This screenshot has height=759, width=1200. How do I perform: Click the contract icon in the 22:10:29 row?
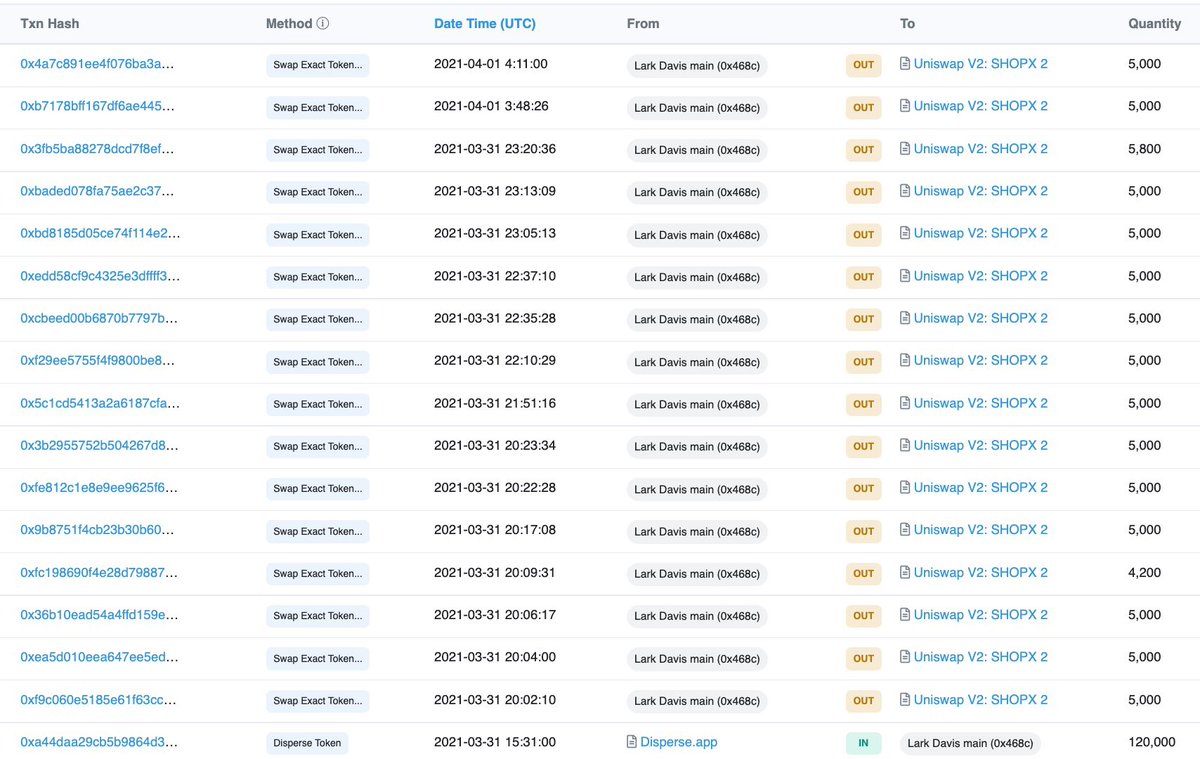905,361
